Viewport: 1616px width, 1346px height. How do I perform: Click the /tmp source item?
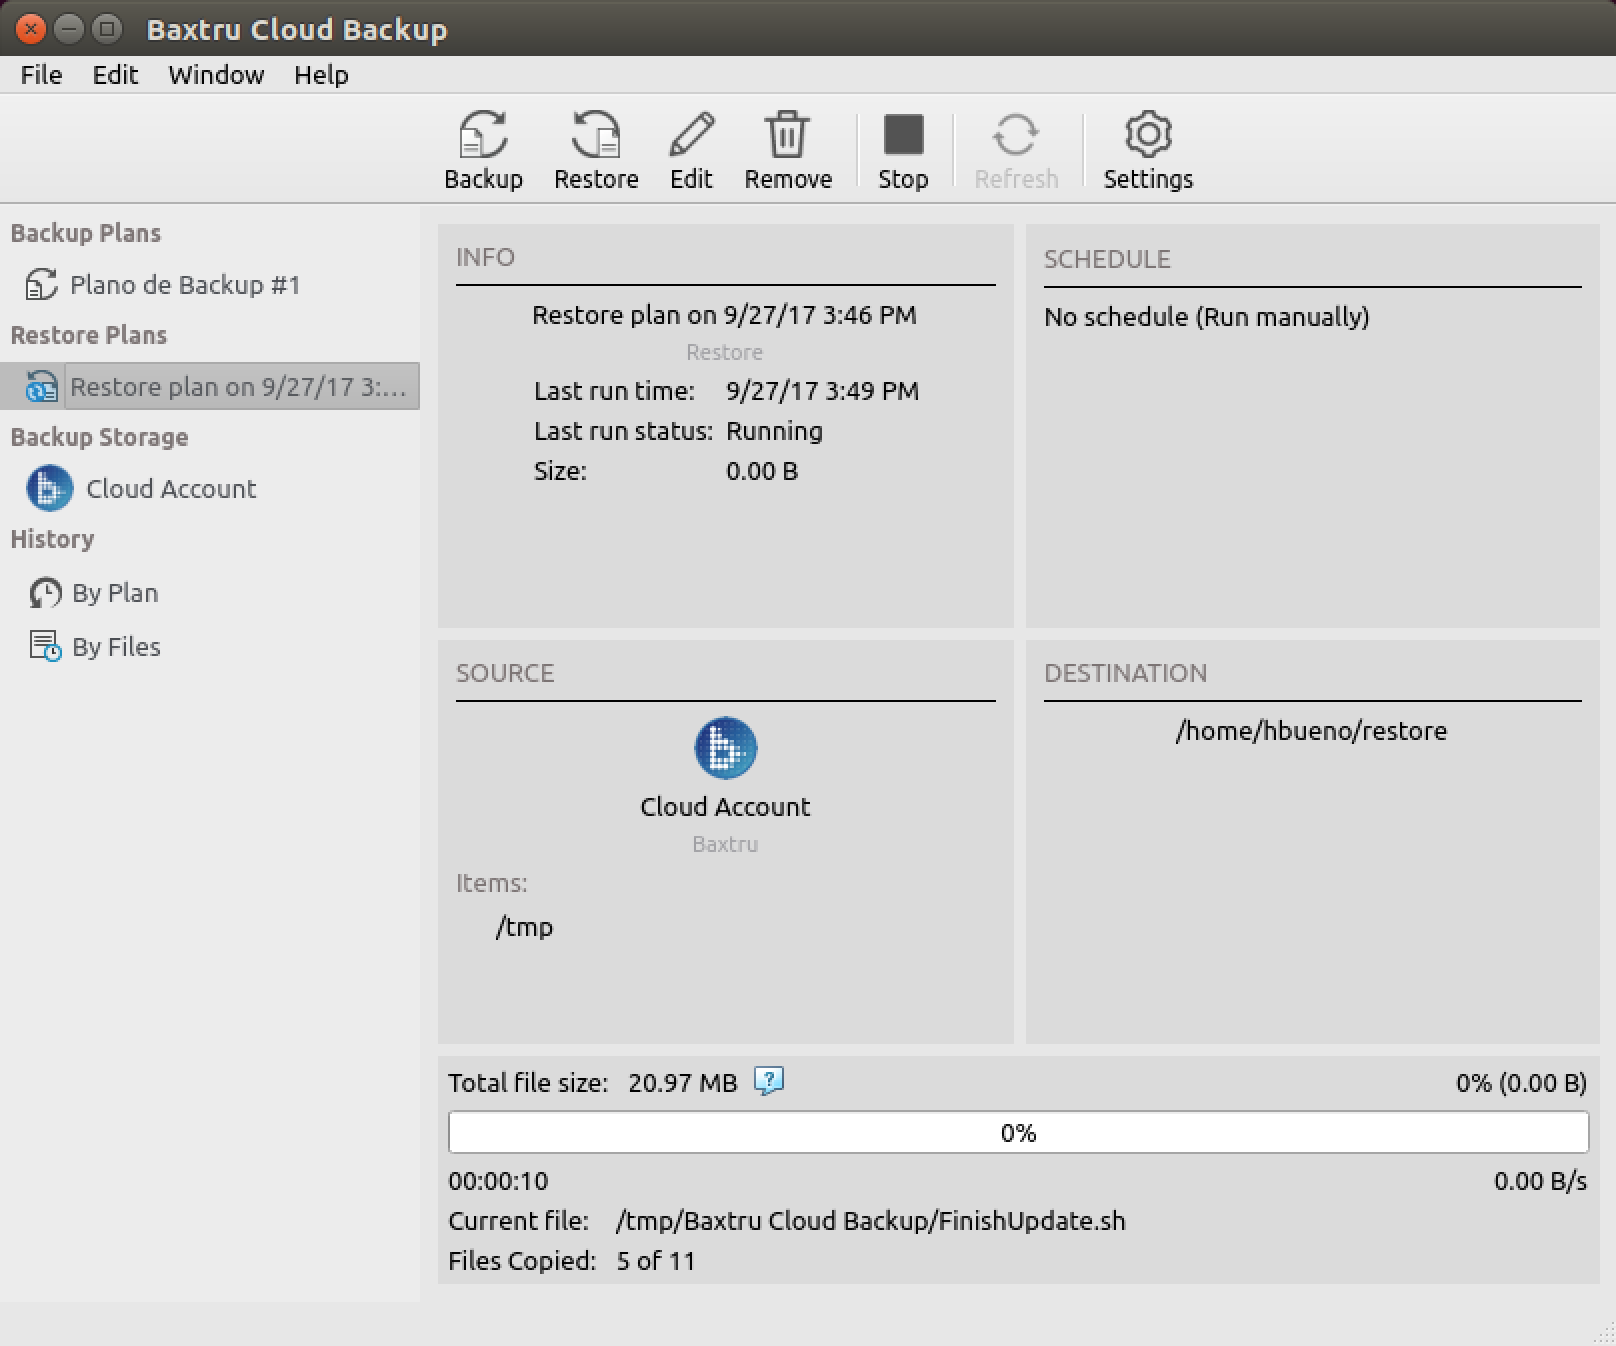(x=524, y=927)
